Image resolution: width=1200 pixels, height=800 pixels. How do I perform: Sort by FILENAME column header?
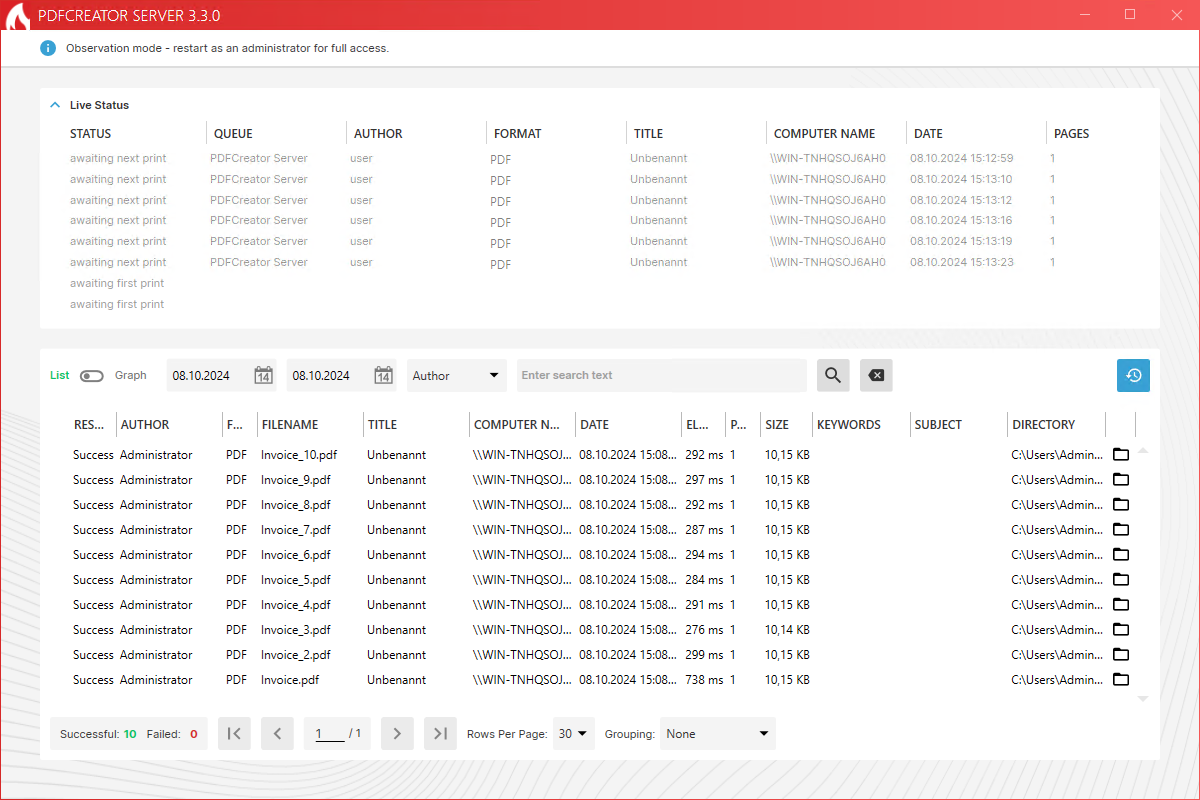coord(290,425)
